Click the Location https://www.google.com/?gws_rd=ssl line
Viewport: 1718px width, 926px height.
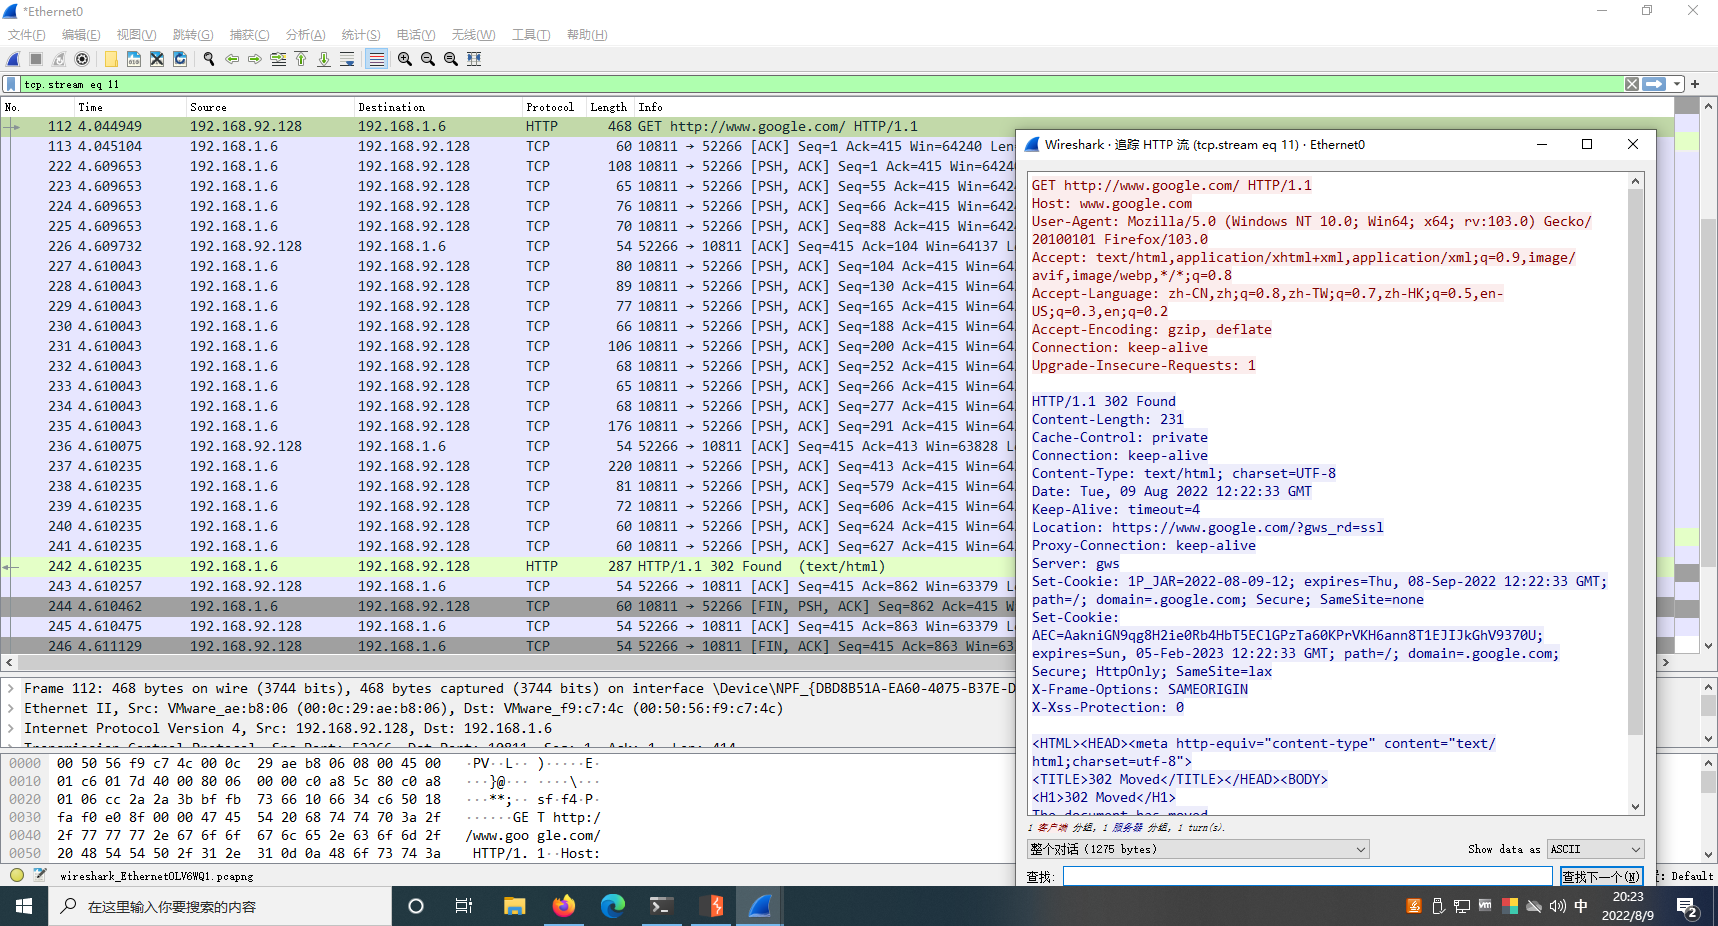click(x=1207, y=527)
